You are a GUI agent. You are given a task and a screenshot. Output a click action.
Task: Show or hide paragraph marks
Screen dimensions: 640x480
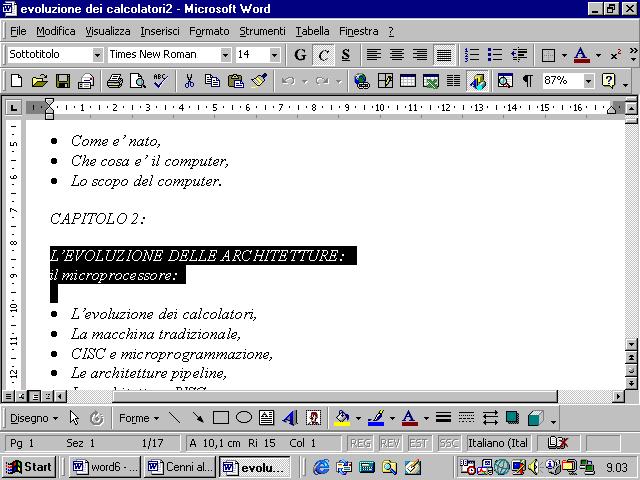(527, 81)
